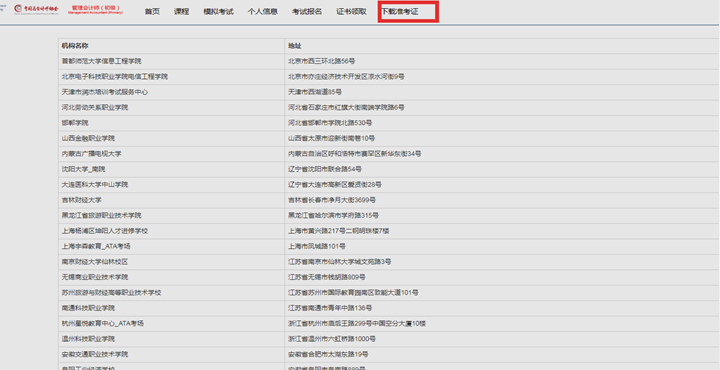Open the 首页 menu item
720x370 pixels.
click(x=152, y=11)
